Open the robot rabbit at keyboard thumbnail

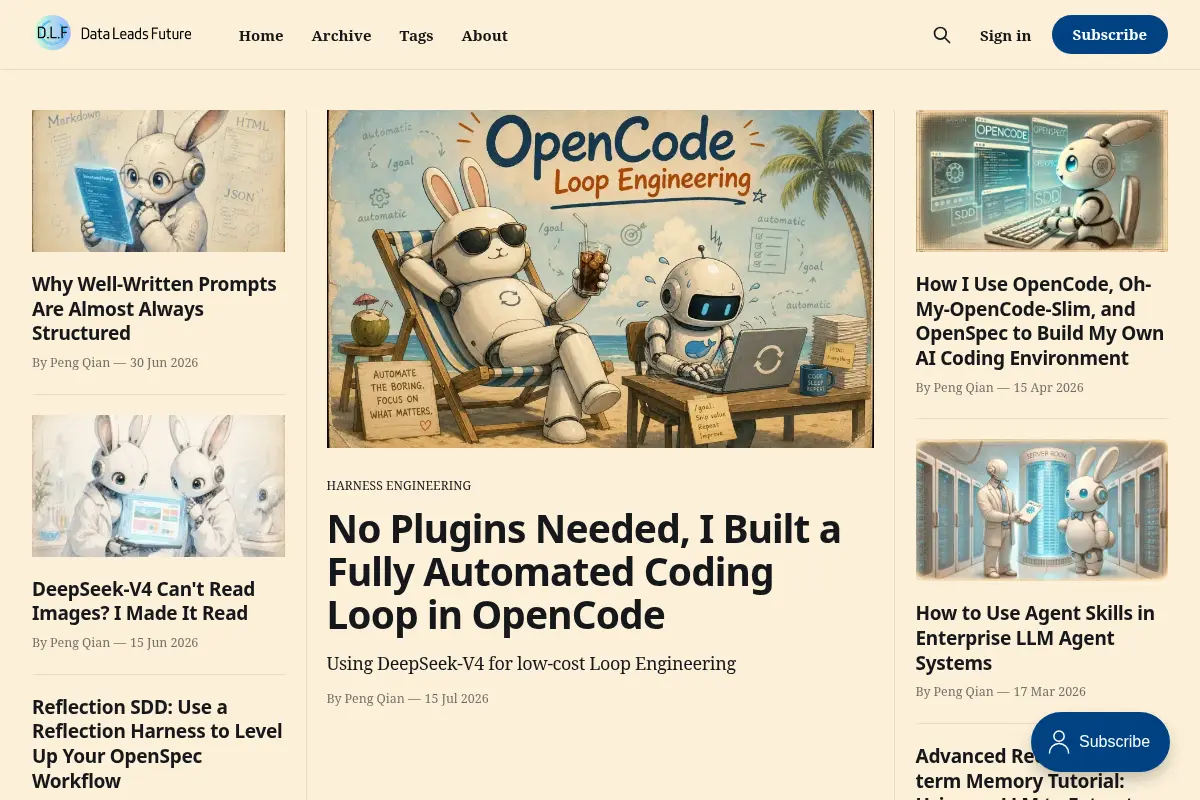click(1041, 181)
